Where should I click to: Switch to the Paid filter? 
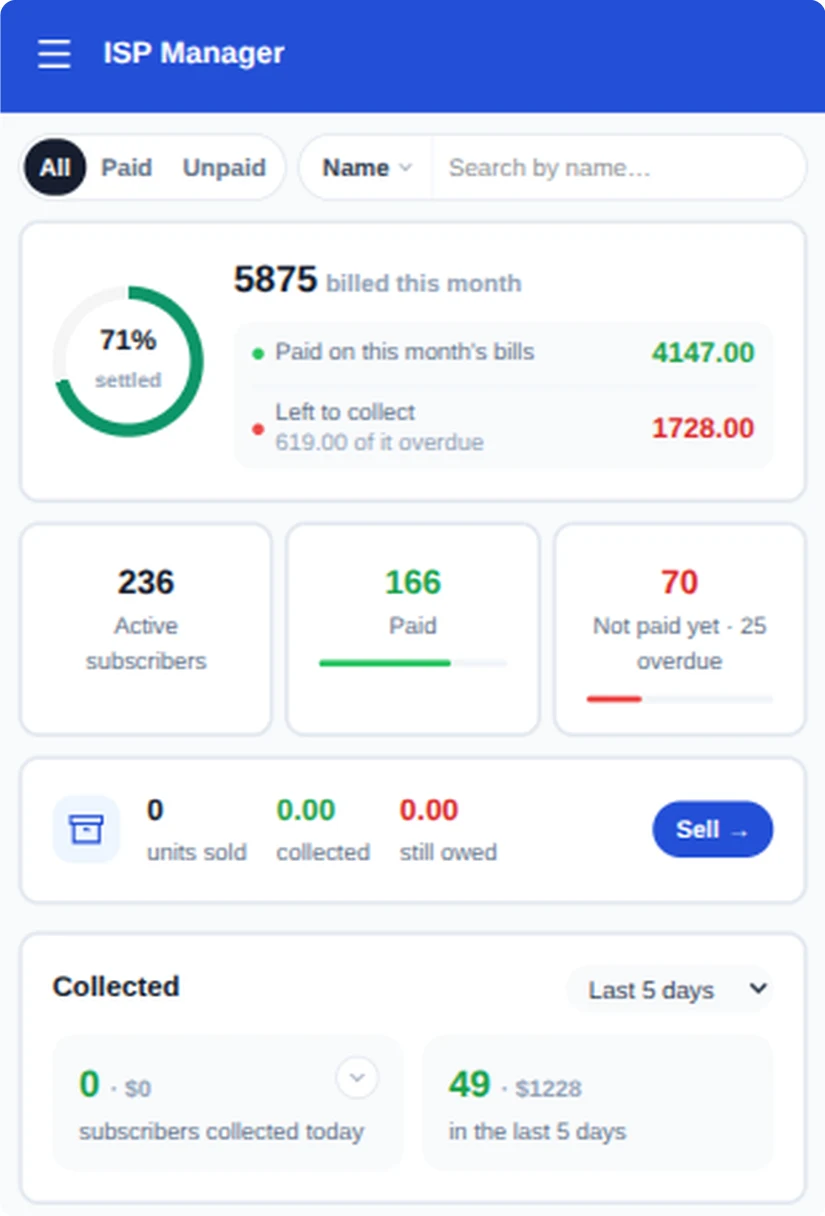click(x=127, y=167)
